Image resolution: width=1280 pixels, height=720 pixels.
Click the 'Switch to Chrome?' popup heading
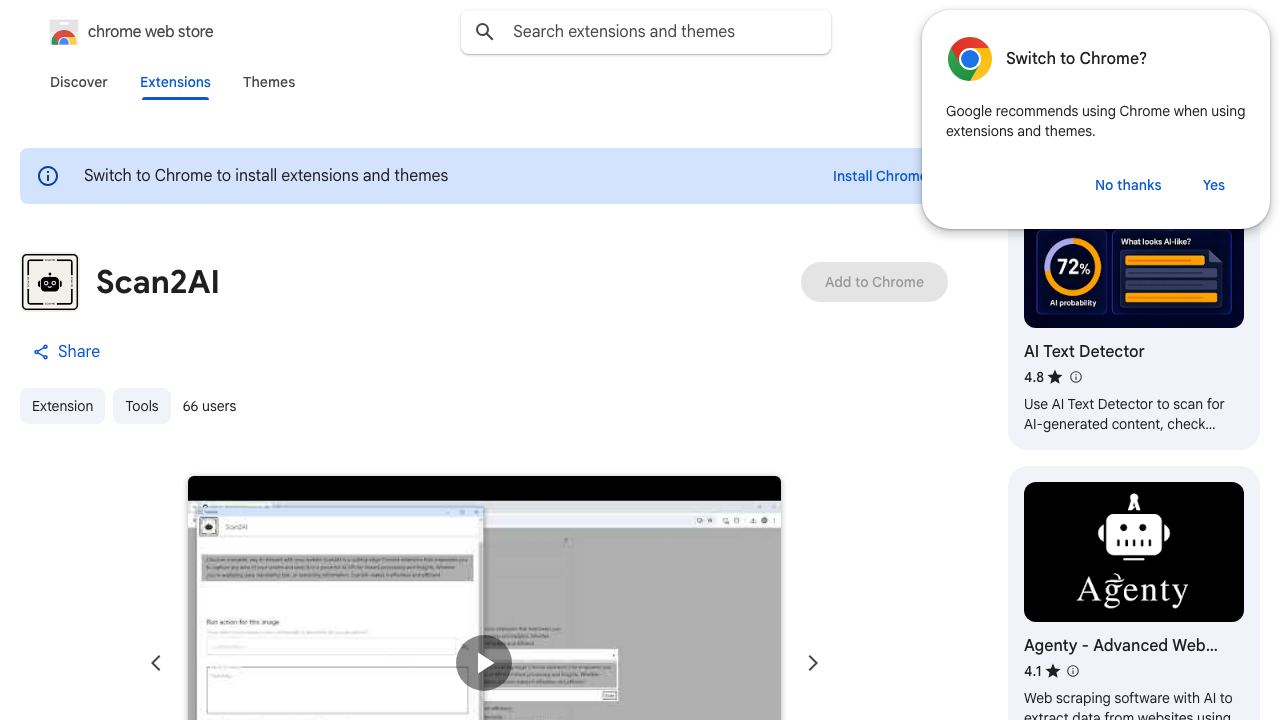click(1076, 59)
